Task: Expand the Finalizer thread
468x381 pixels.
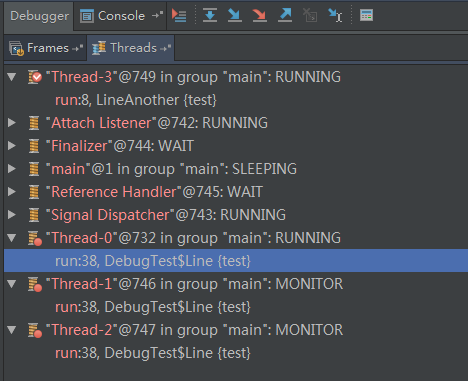Action: click(x=12, y=146)
